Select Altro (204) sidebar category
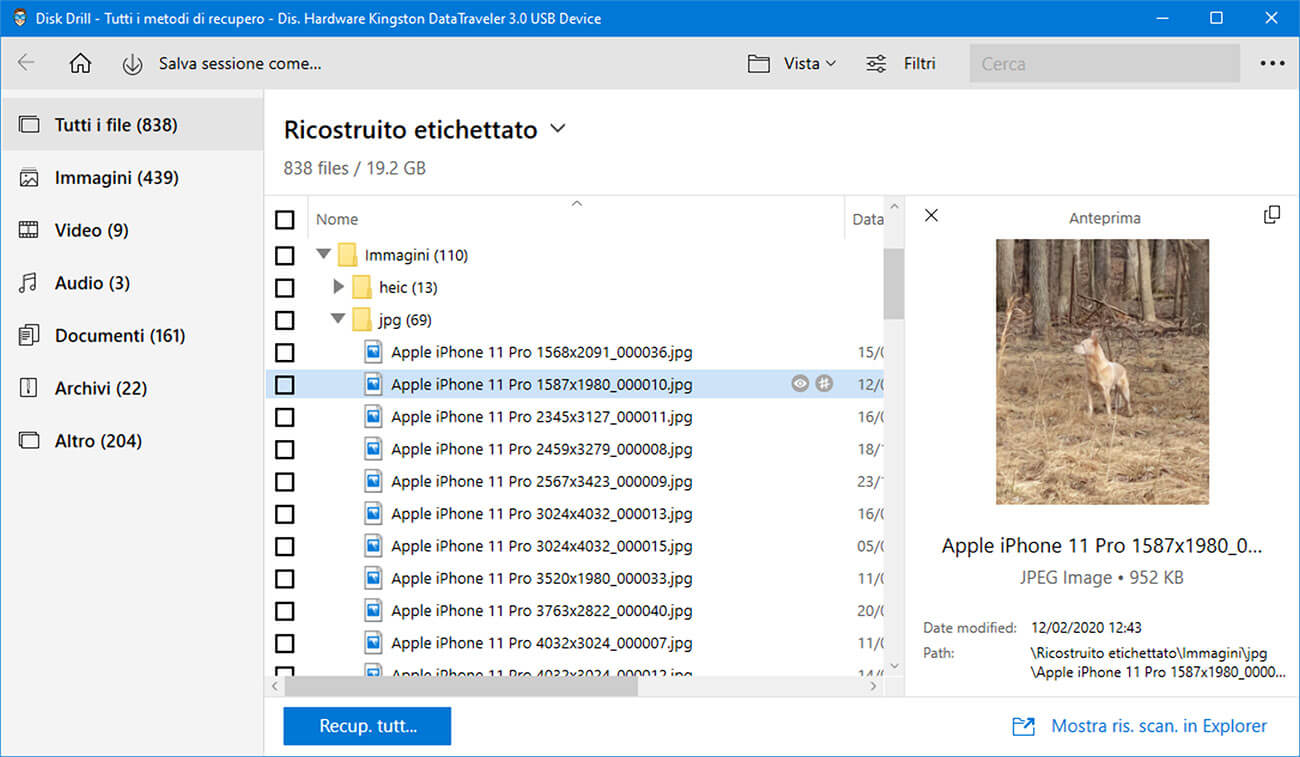This screenshot has width=1300, height=757. pyautogui.click(x=132, y=441)
